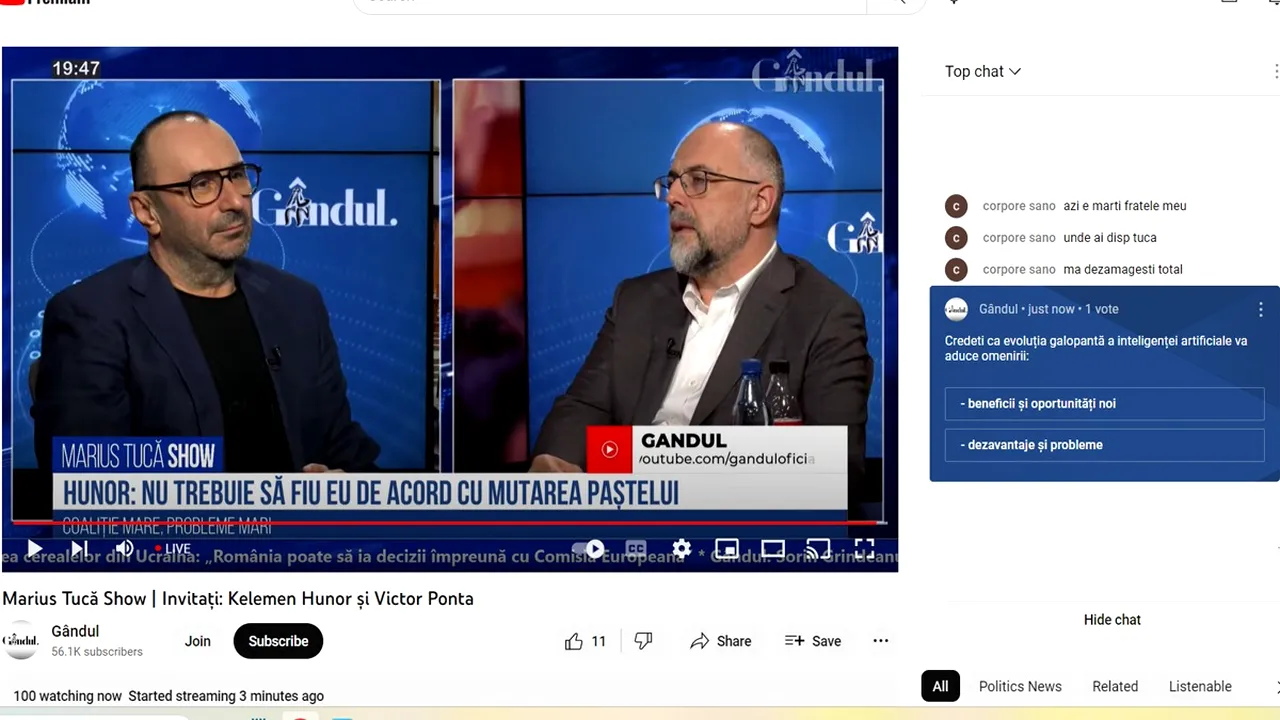
Task: Open miniplayer mode
Action: click(x=727, y=549)
